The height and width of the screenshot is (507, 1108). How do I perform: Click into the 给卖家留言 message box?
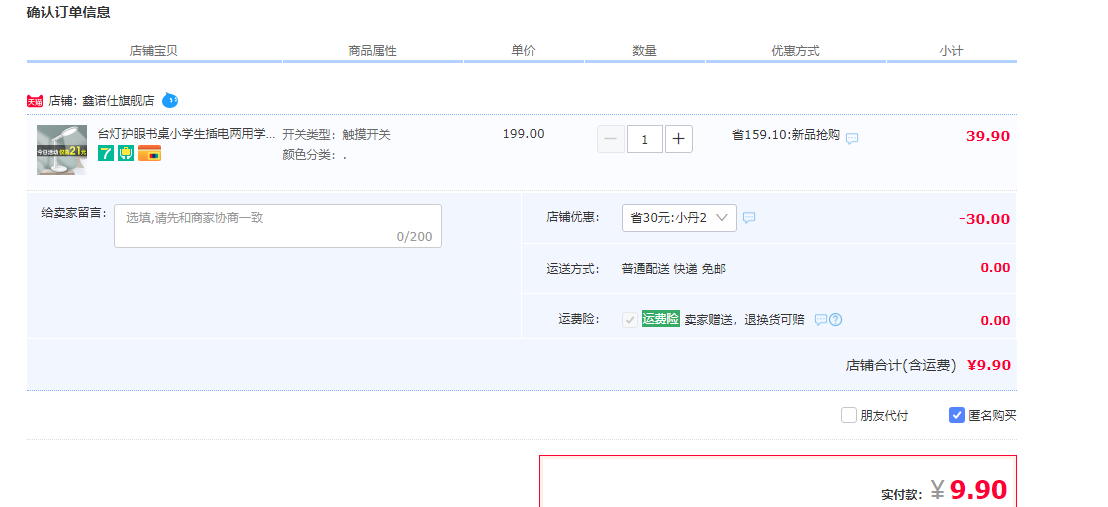coord(278,226)
